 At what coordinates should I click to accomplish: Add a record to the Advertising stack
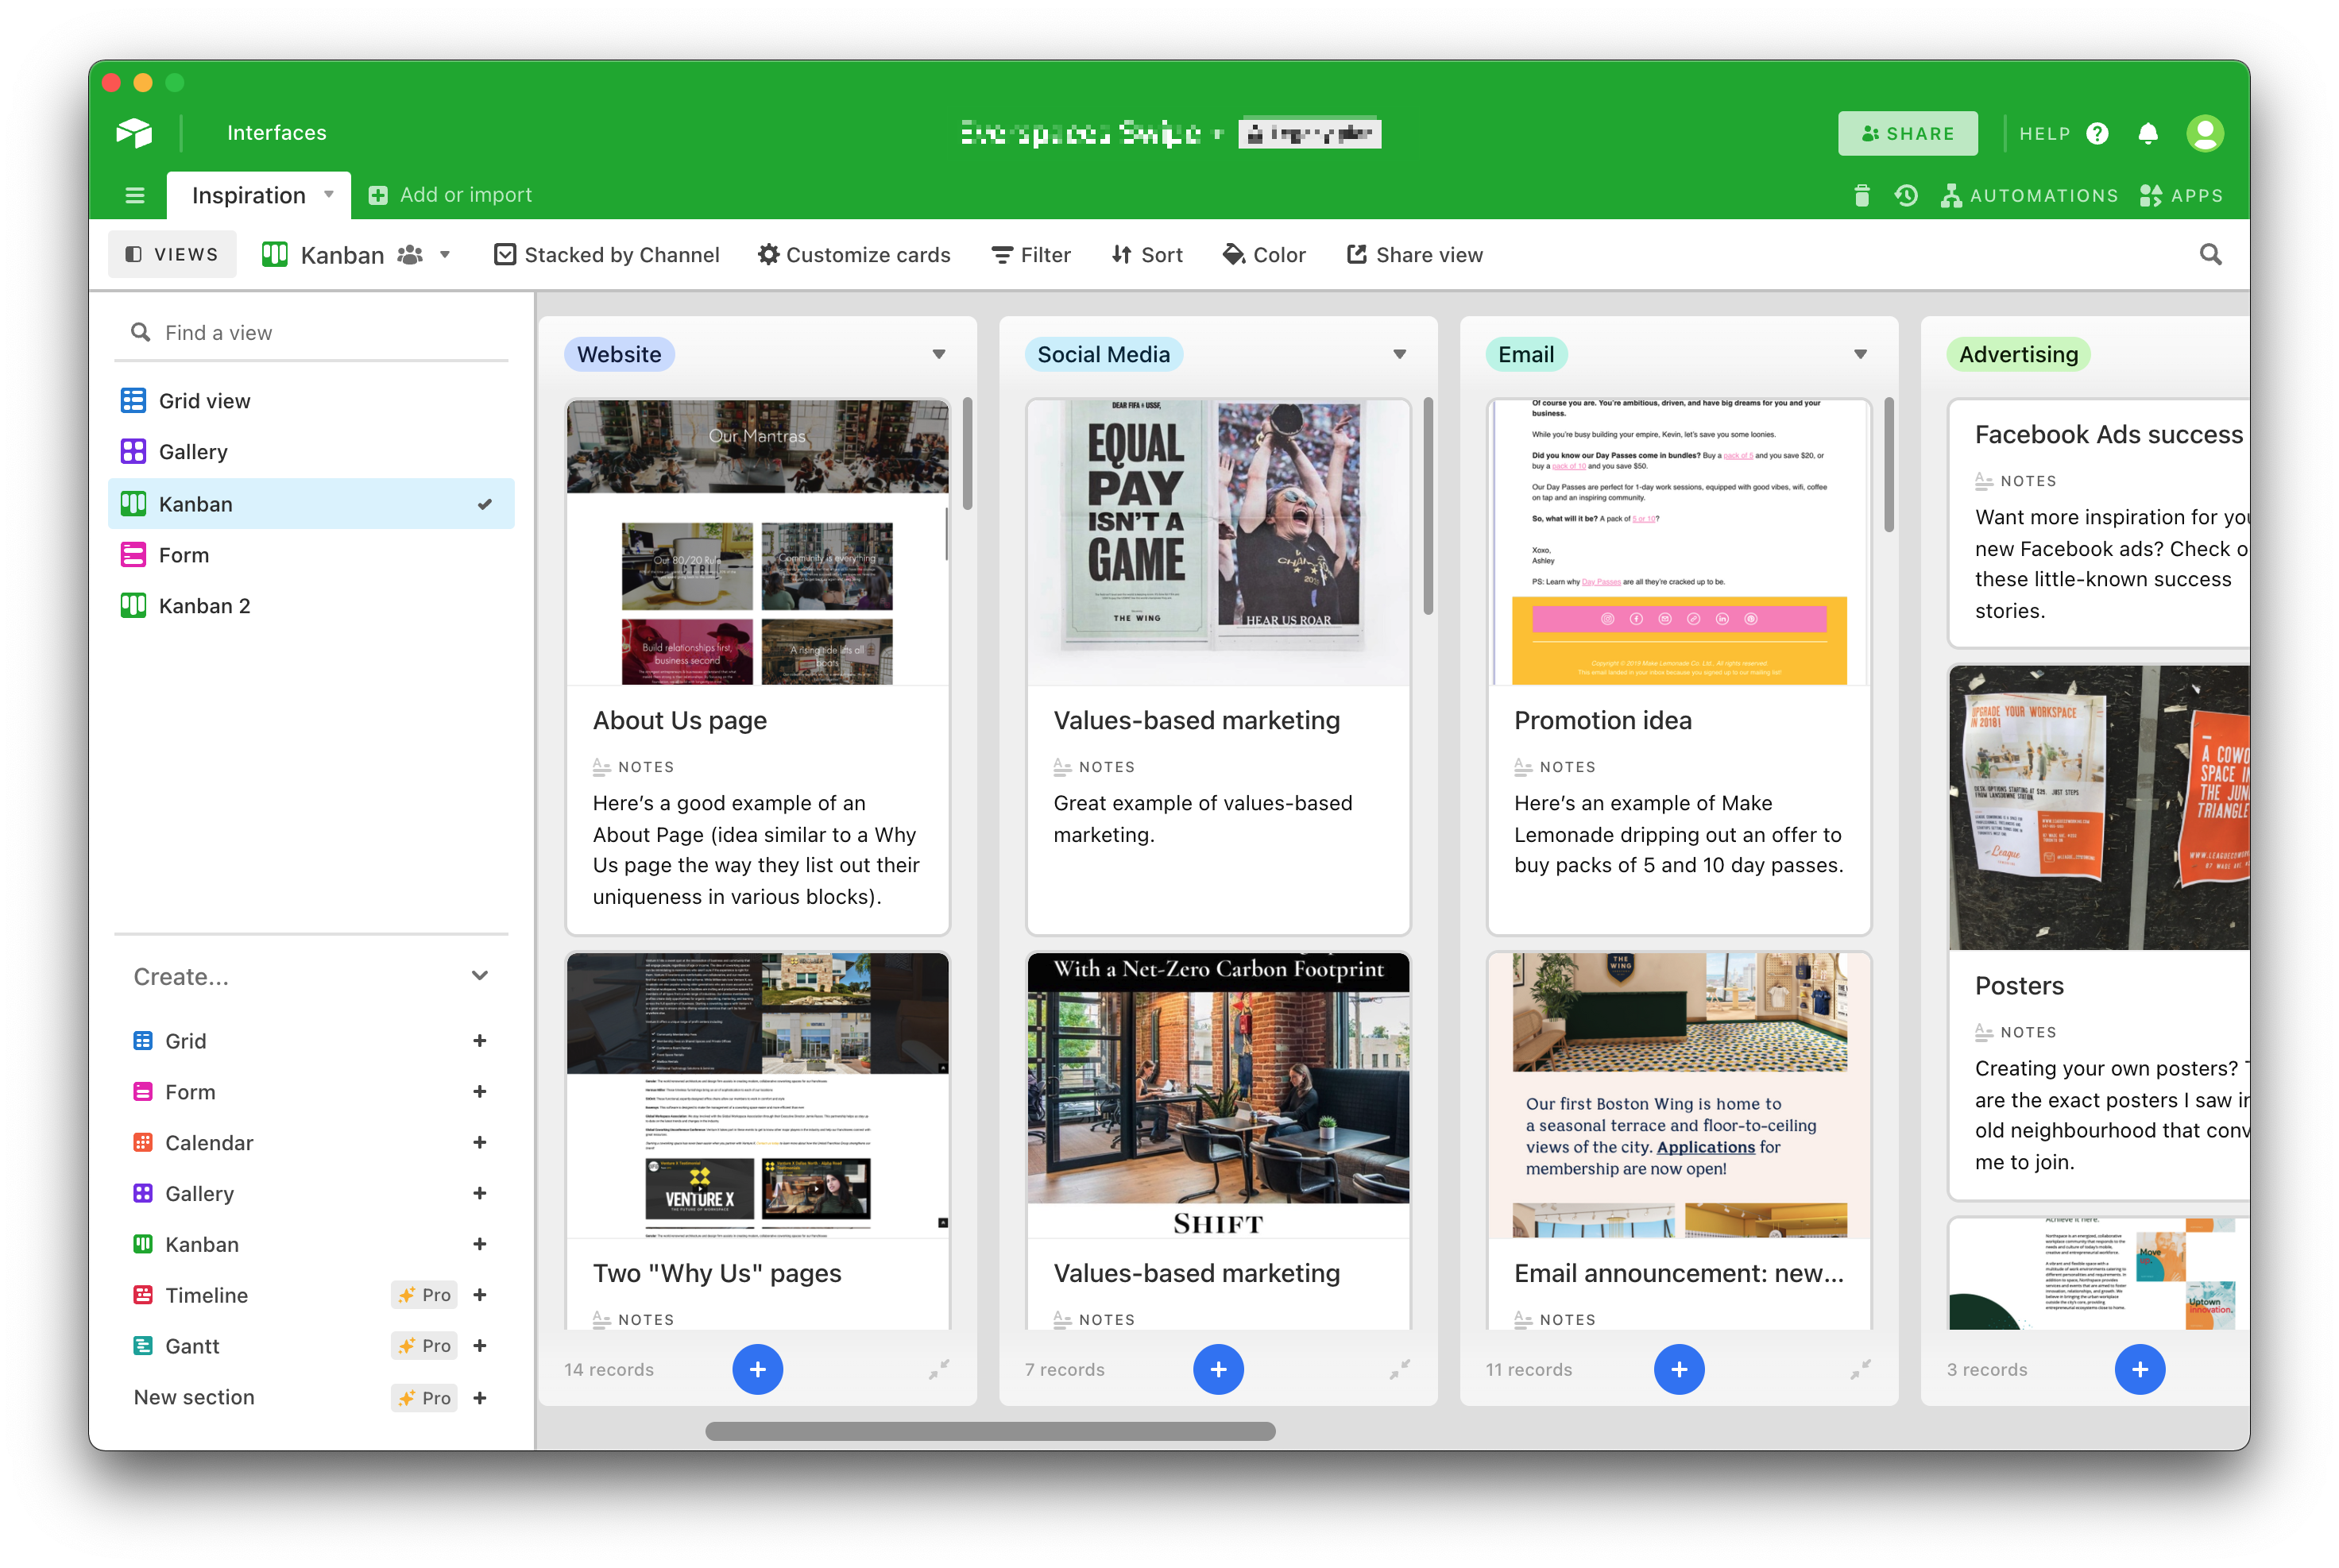click(x=2139, y=1369)
